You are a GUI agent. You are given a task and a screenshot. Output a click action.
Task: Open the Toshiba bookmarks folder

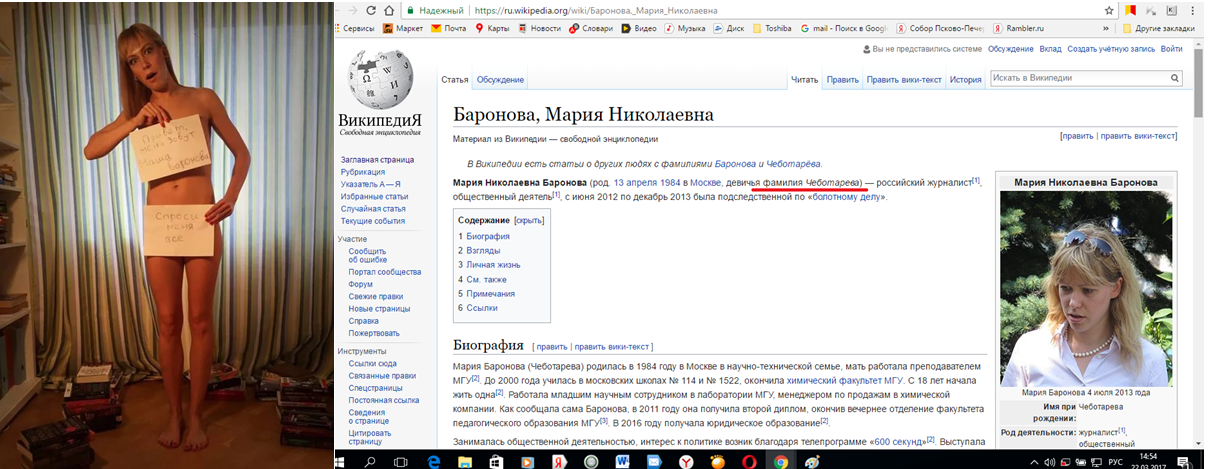click(x=771, y=28)
